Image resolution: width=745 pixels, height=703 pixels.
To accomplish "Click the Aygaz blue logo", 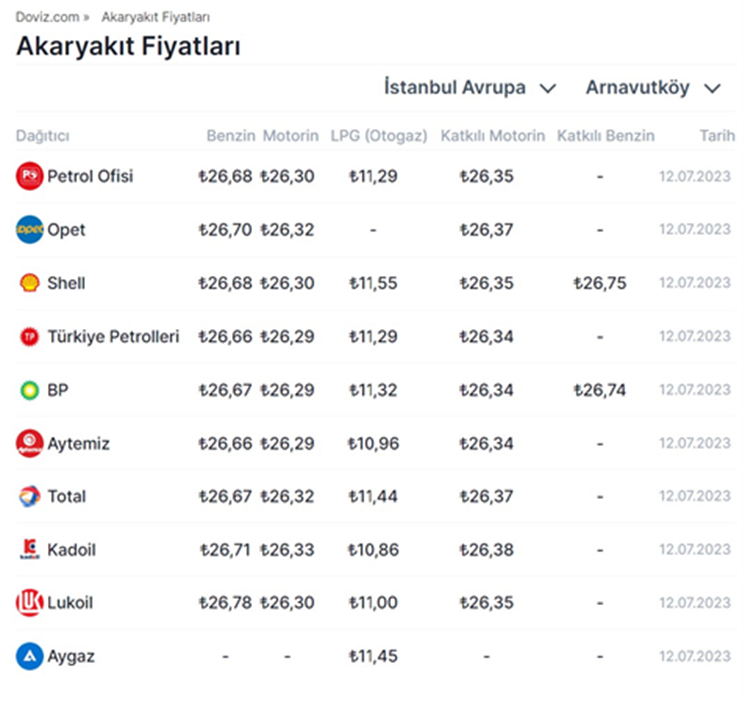I will point(30,657).
